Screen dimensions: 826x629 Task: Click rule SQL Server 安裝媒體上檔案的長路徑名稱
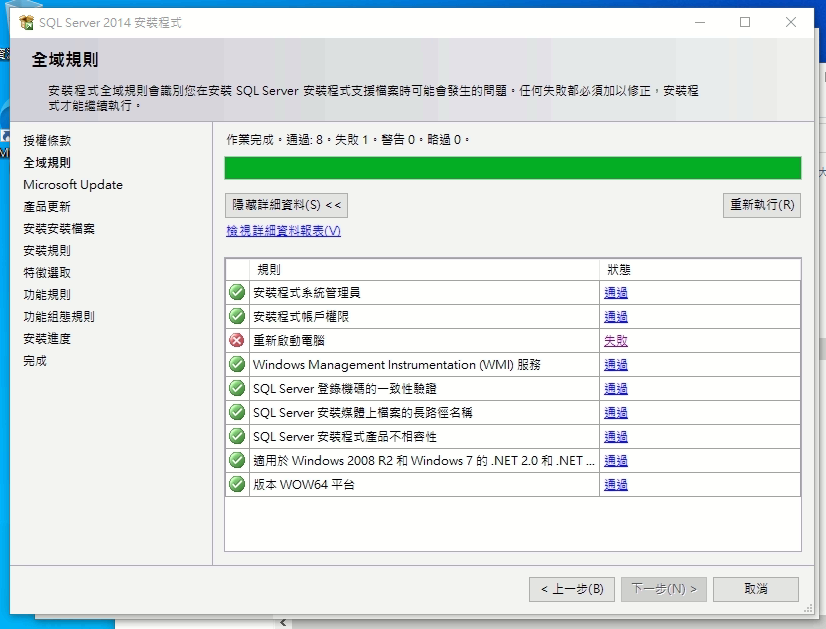click(362, 412)
